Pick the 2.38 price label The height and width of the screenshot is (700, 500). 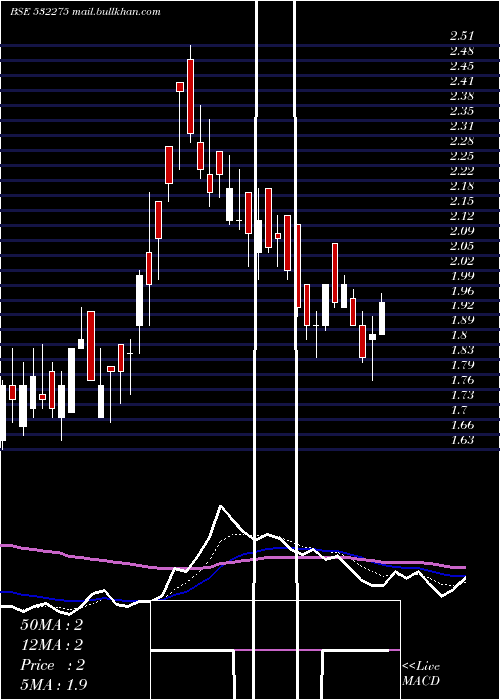click(x=462, y=96)
